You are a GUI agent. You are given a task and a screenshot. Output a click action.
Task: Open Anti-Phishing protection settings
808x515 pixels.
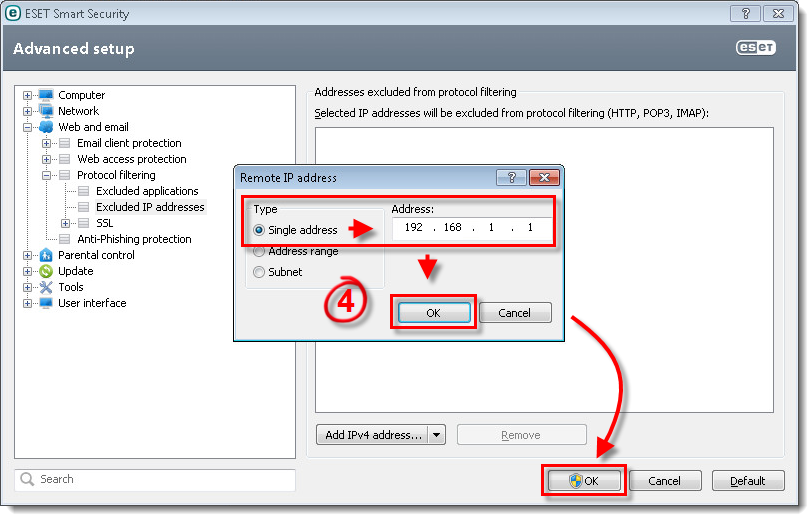pyautogui.click(x=134, y=239)
